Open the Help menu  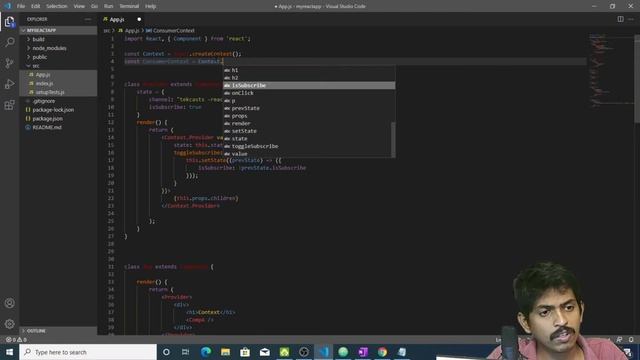[x=151, y=6]
